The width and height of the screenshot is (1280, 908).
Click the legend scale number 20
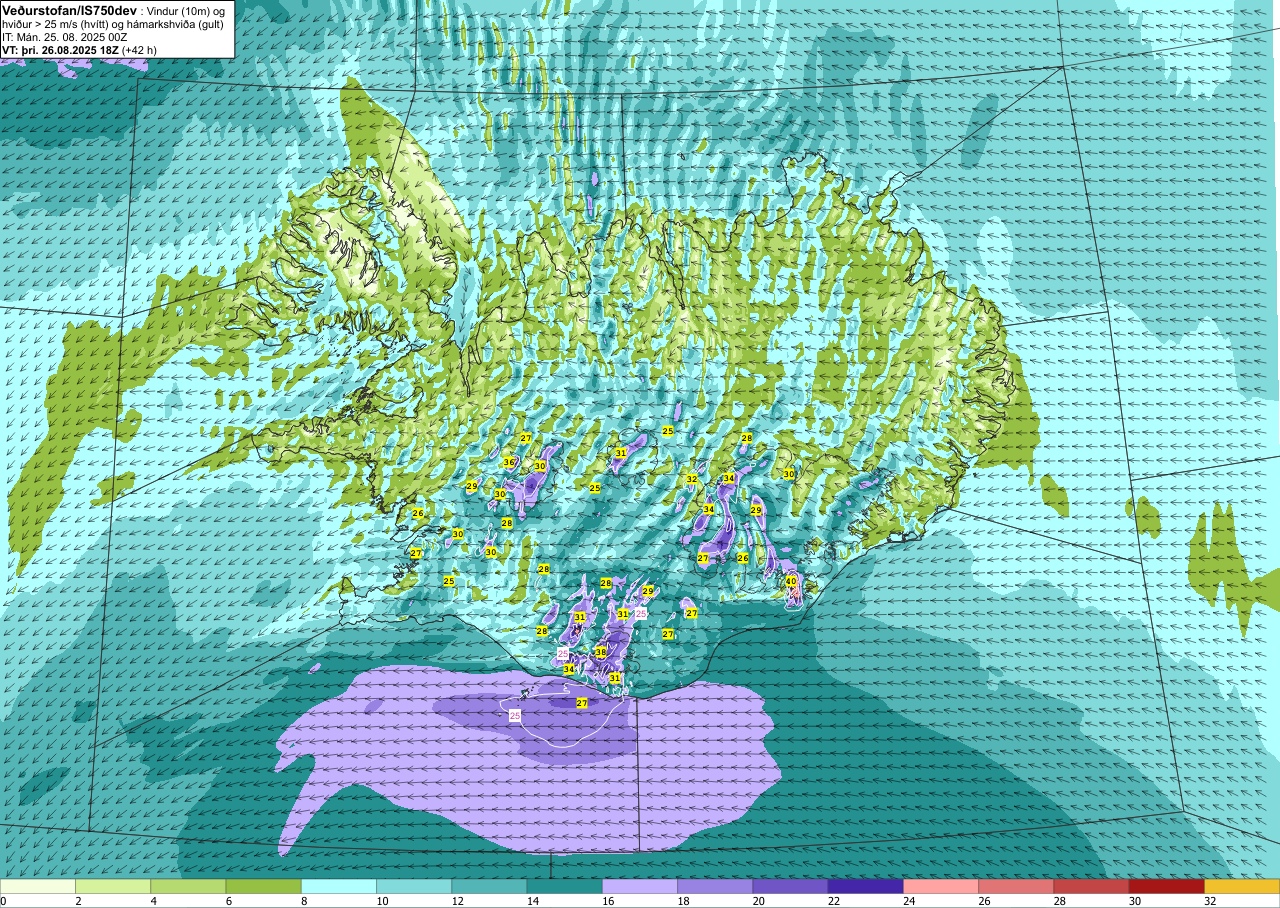pyautogui.click(x=758, y=901)
